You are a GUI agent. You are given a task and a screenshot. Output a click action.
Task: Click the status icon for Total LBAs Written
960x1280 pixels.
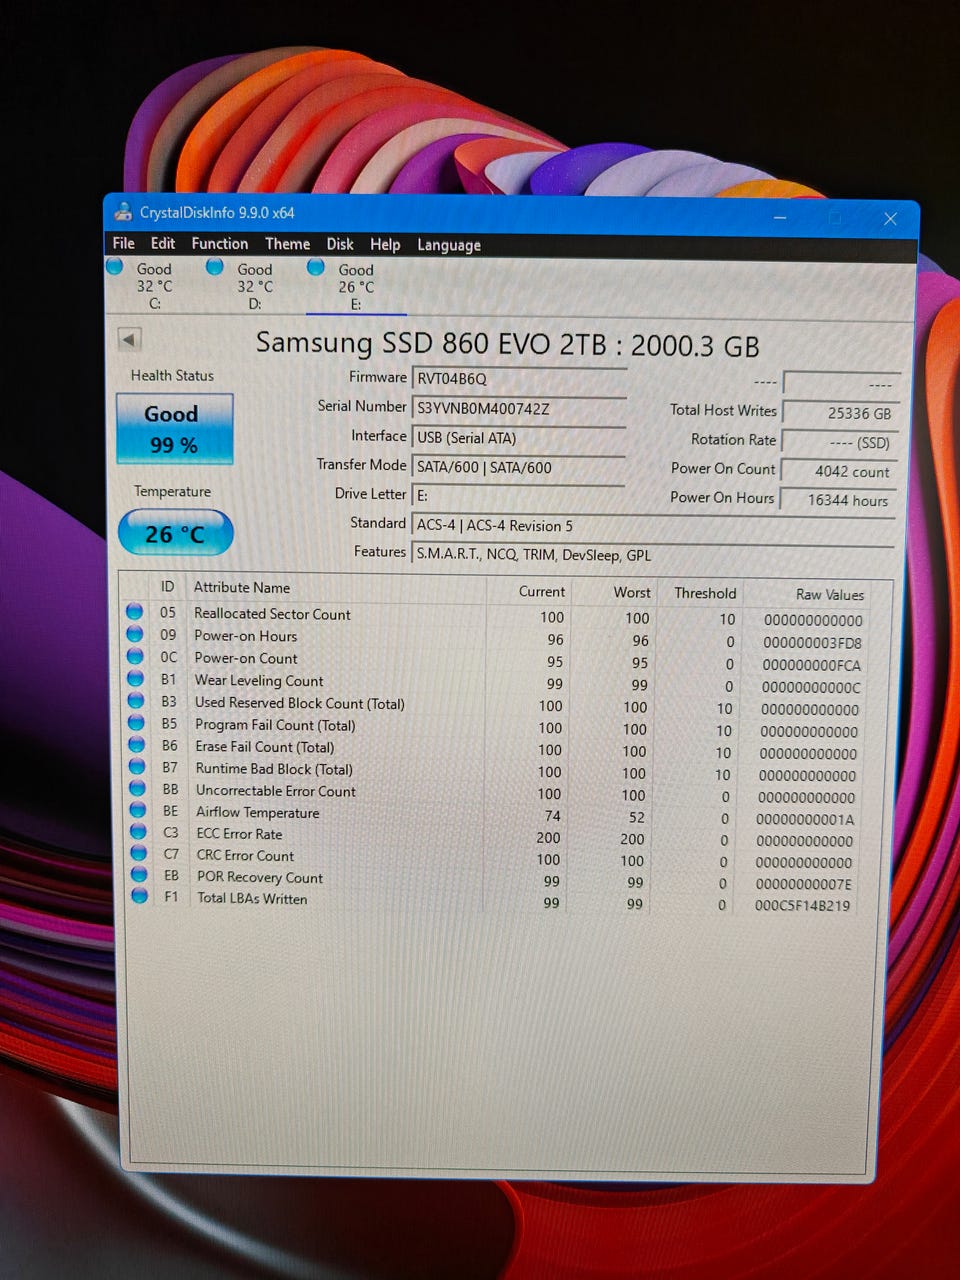pyautogui.click(x=141, y=896)
